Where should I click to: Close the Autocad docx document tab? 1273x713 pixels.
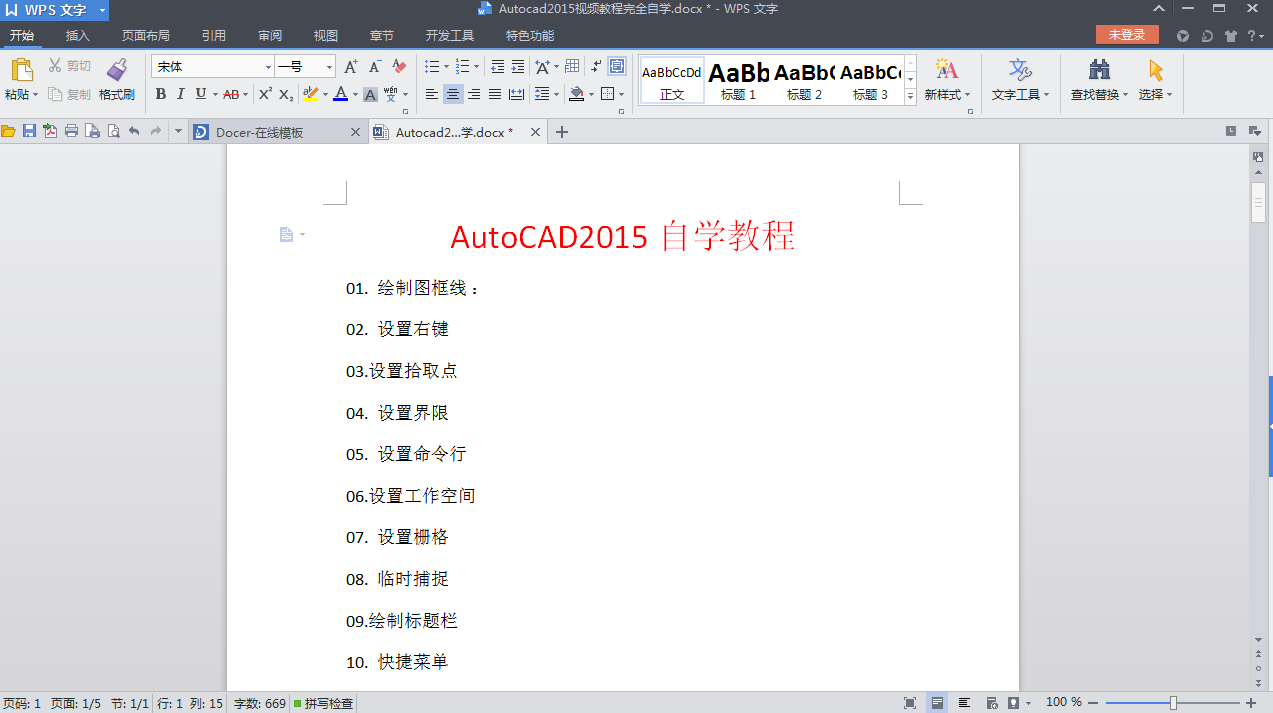pos(536,132)
